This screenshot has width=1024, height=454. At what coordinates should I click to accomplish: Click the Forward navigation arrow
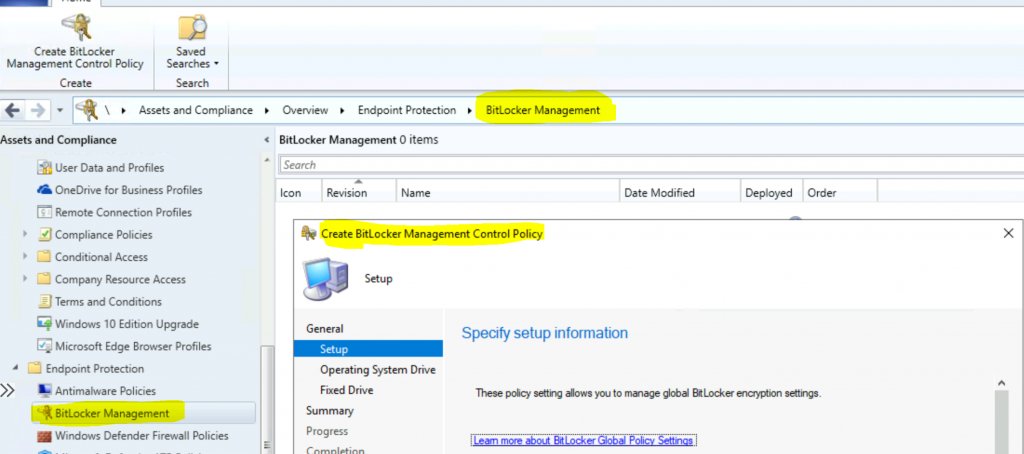[38, 110]
